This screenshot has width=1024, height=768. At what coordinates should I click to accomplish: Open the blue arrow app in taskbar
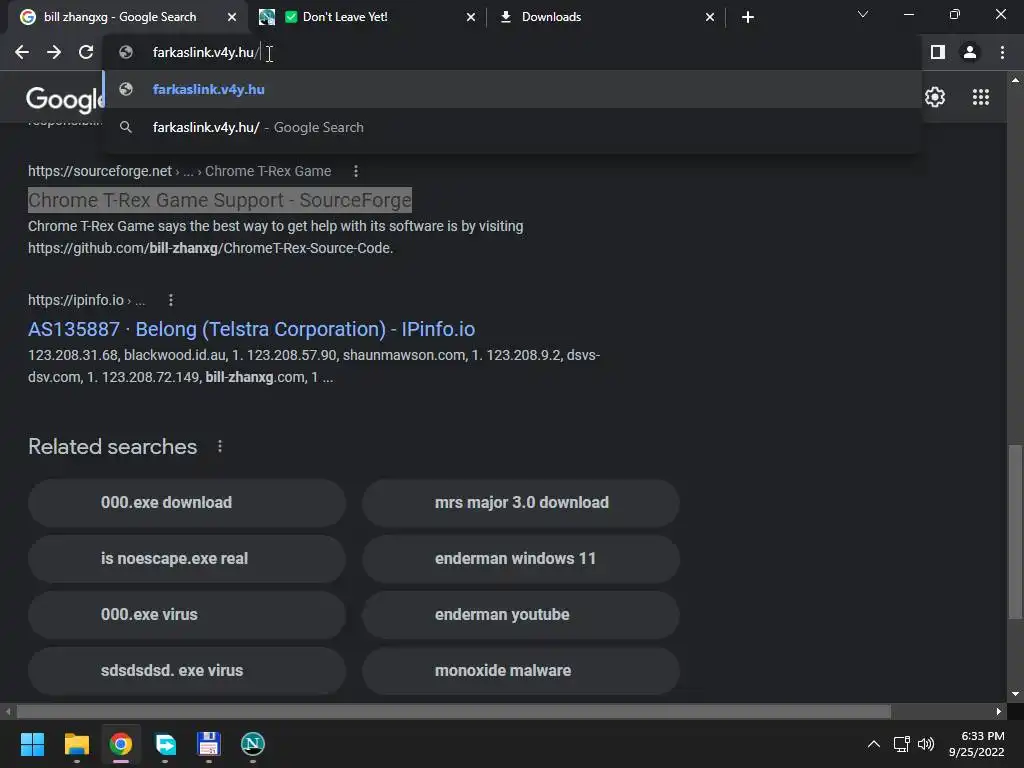click(165, 744)
